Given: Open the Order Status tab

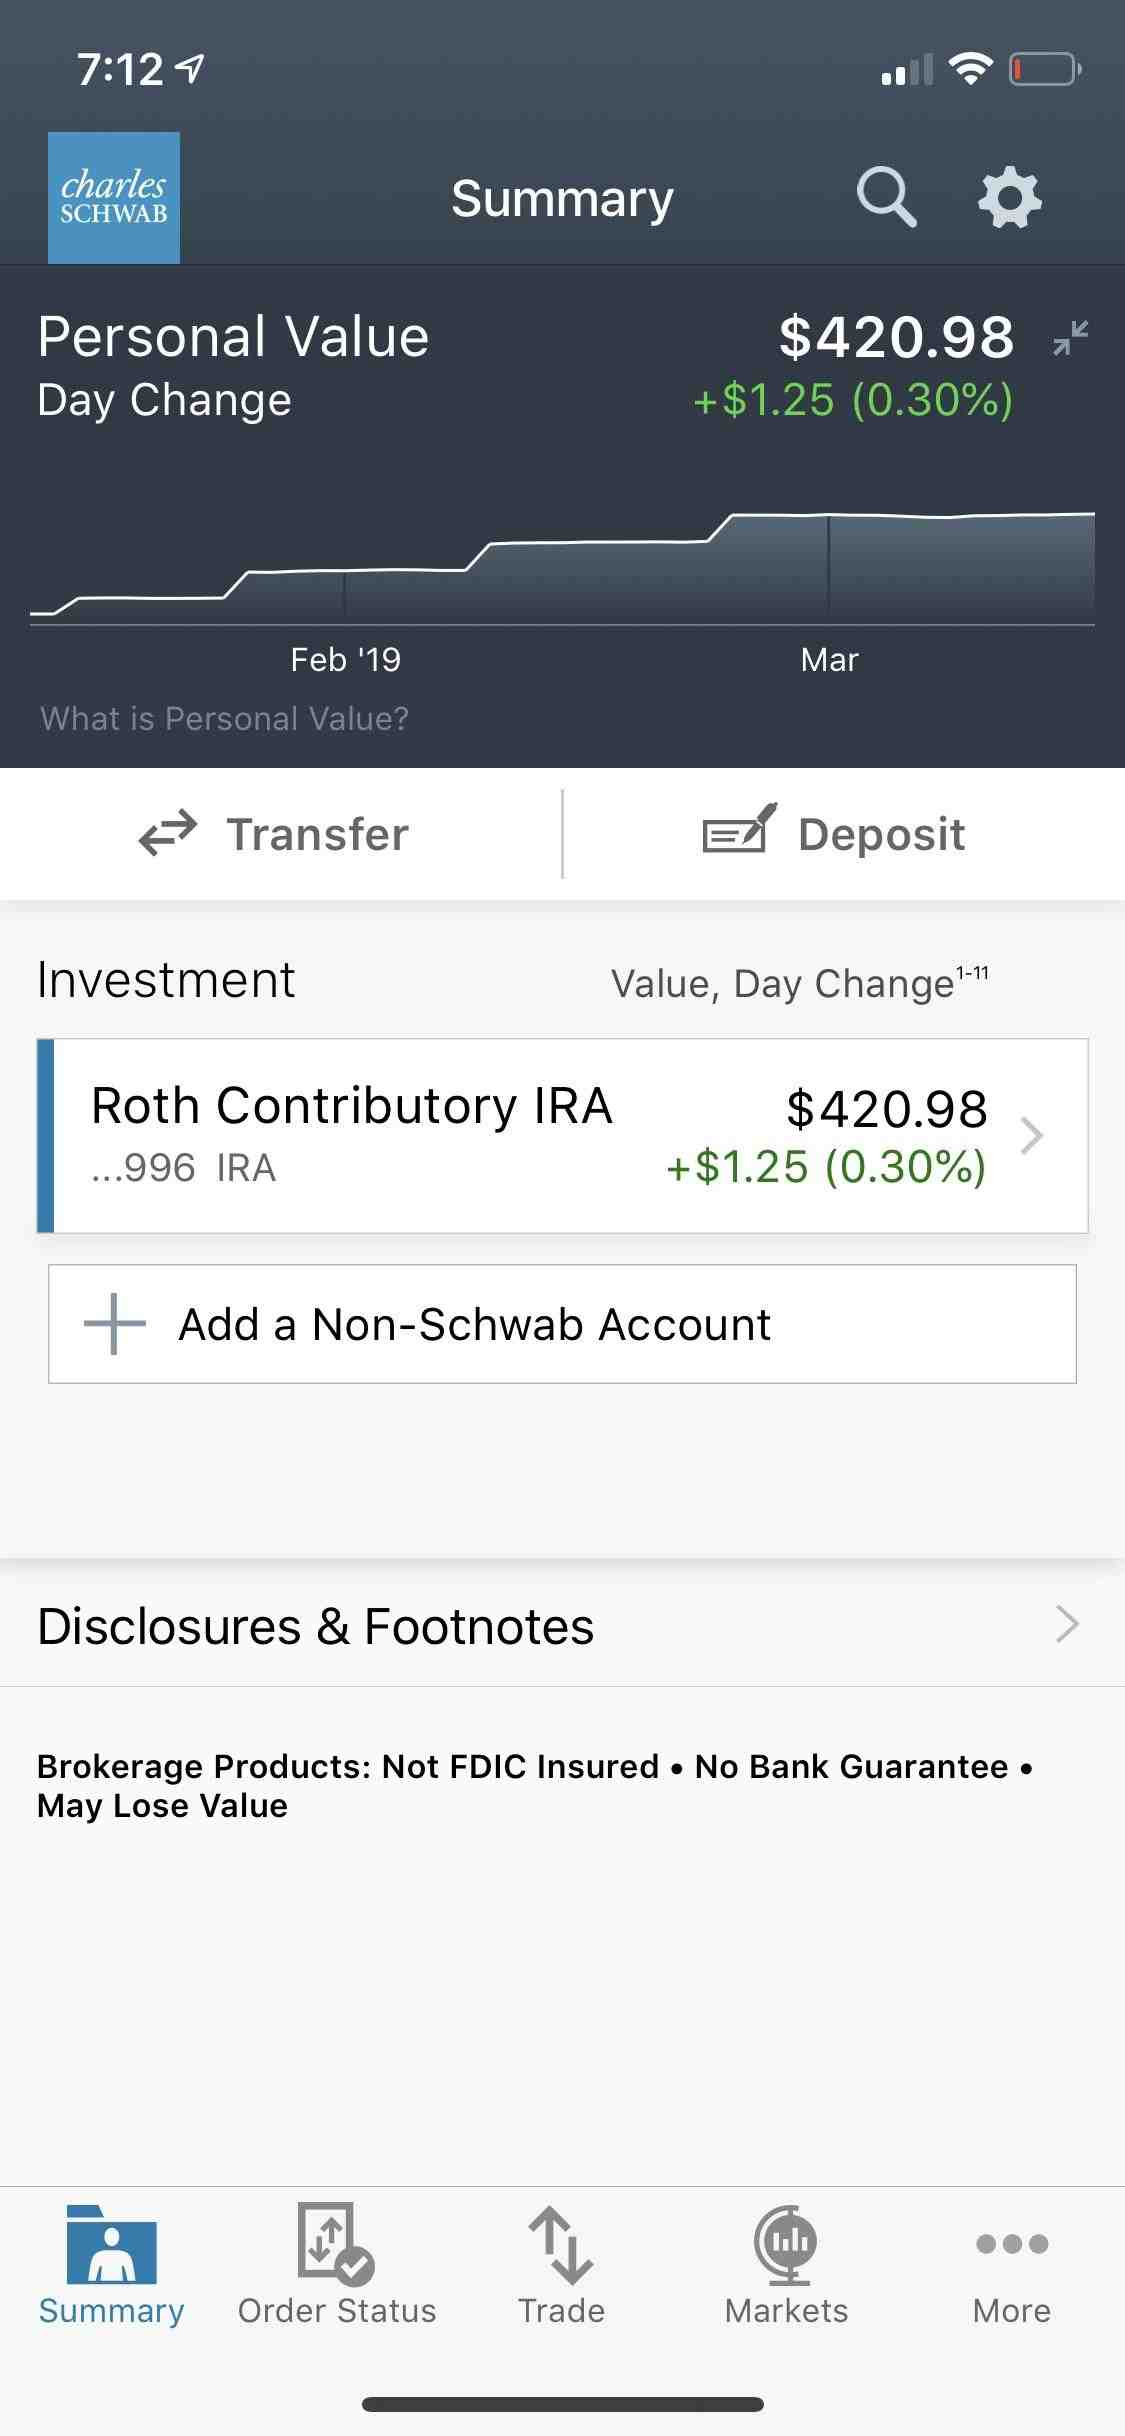Looking at the screenshot, I should pos(336,2264).
